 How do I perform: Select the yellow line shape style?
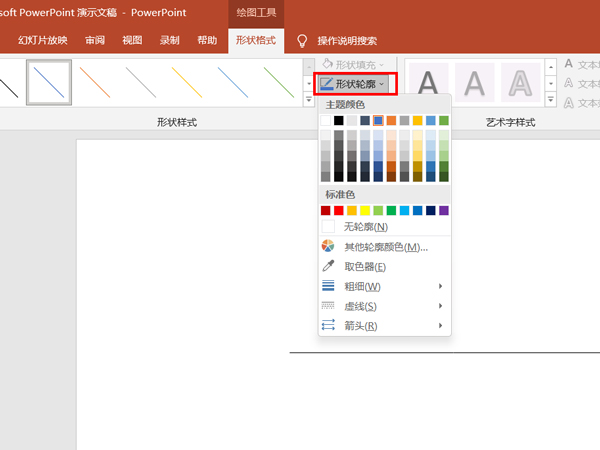tap(186, 82)
